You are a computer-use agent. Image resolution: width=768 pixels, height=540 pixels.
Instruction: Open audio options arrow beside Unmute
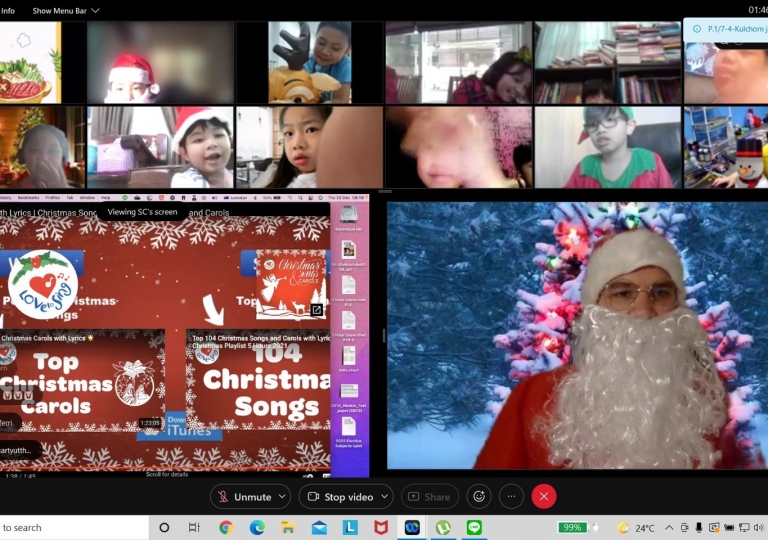[x=283, y=496]
